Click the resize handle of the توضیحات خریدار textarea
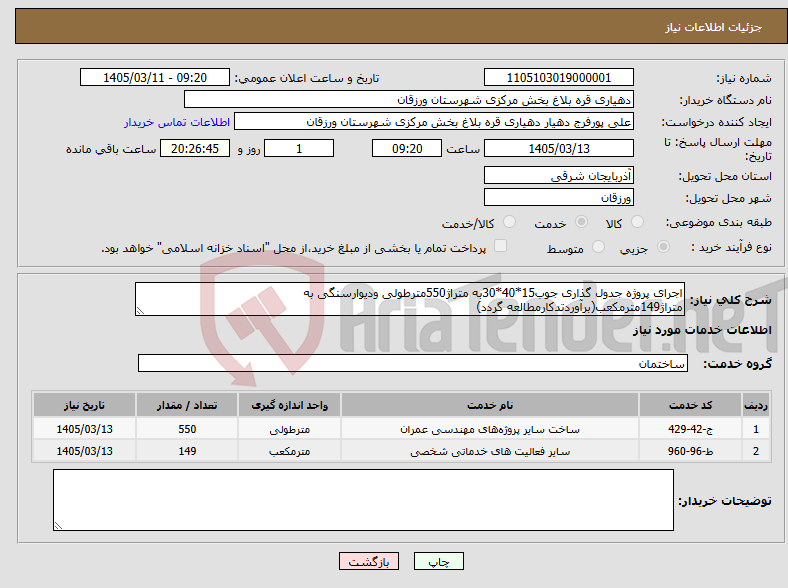 coord(58,526)
